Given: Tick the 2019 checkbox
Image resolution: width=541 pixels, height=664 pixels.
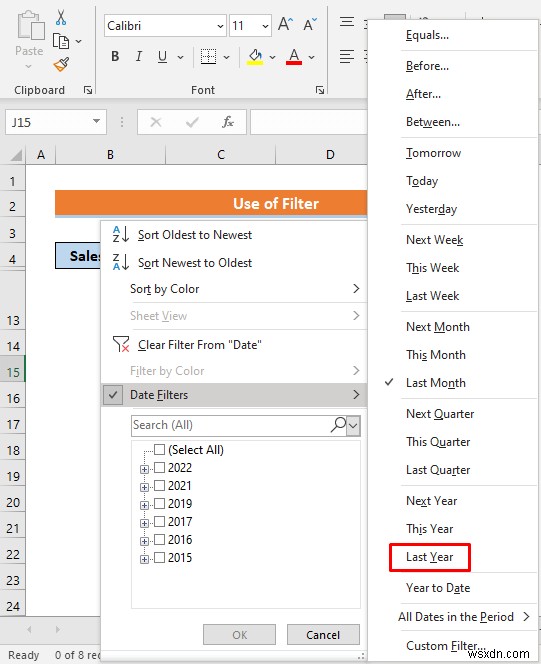Looking at the screenshot, I should point(159,504).
